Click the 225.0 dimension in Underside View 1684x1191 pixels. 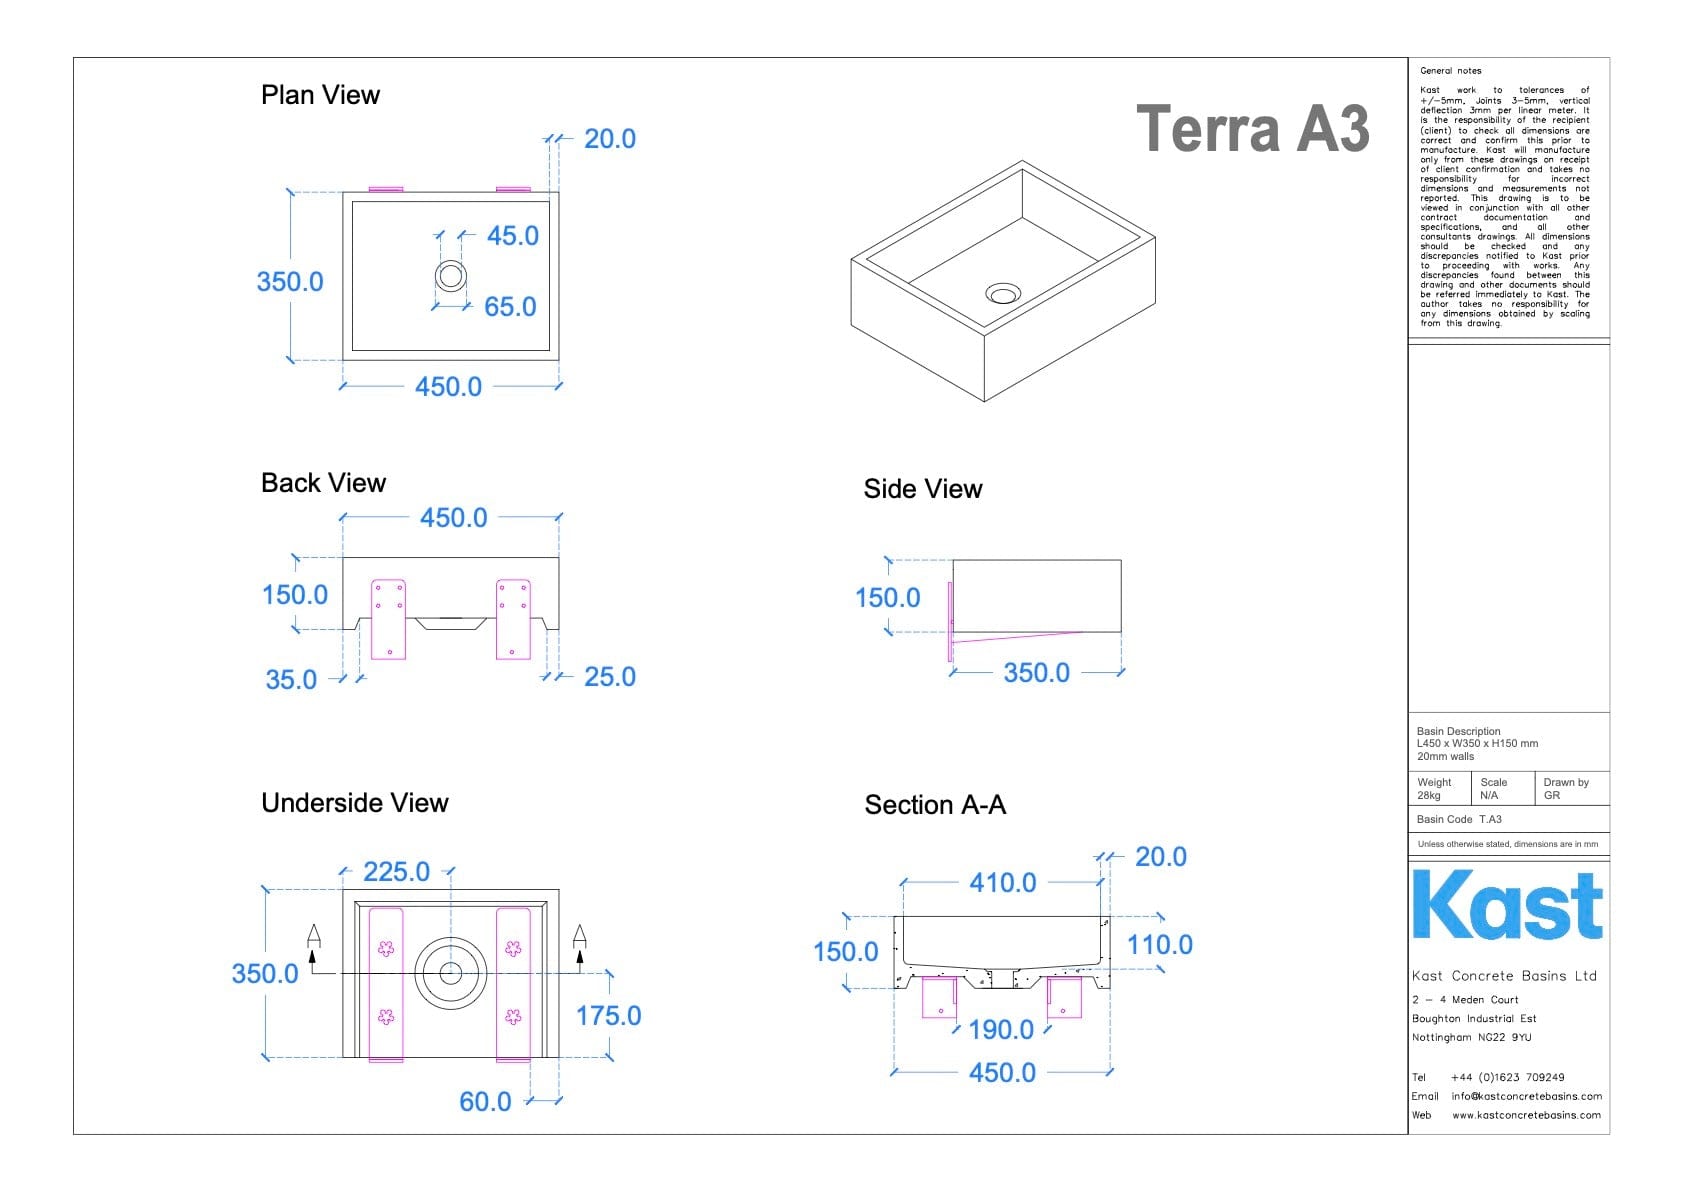click(x=396, y=872)
